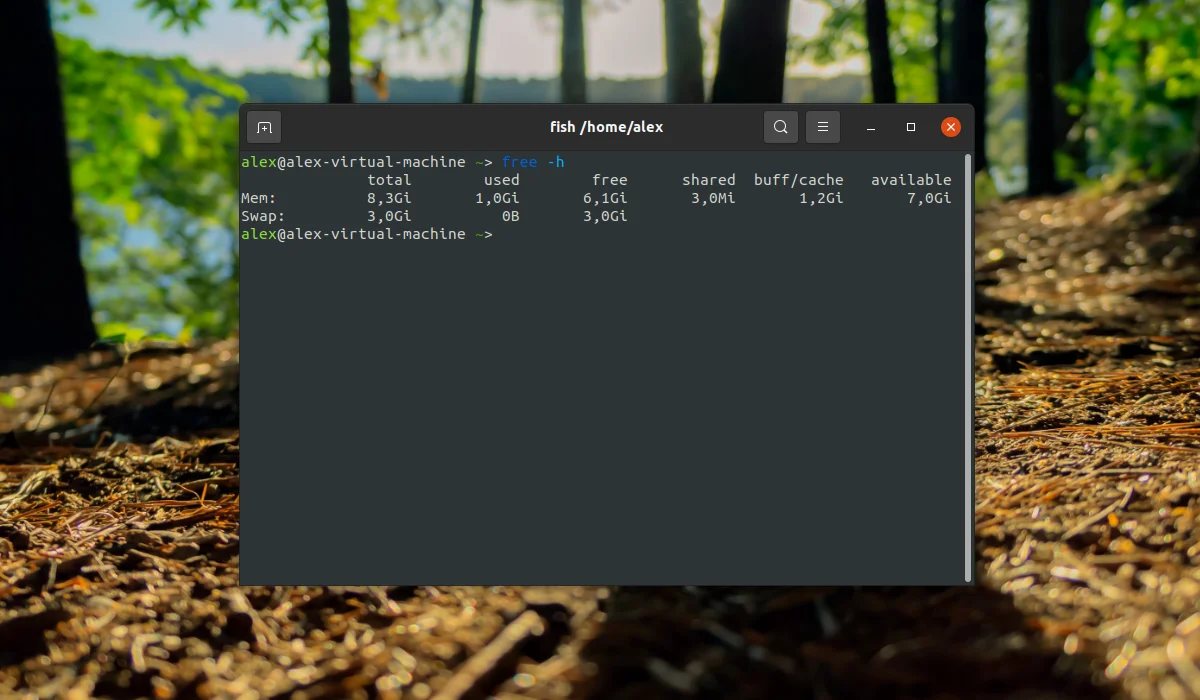The width and height of the screenshot is (1200, 700).
Task: Click the available value 7,0Gi
Action: pos(929,198)
